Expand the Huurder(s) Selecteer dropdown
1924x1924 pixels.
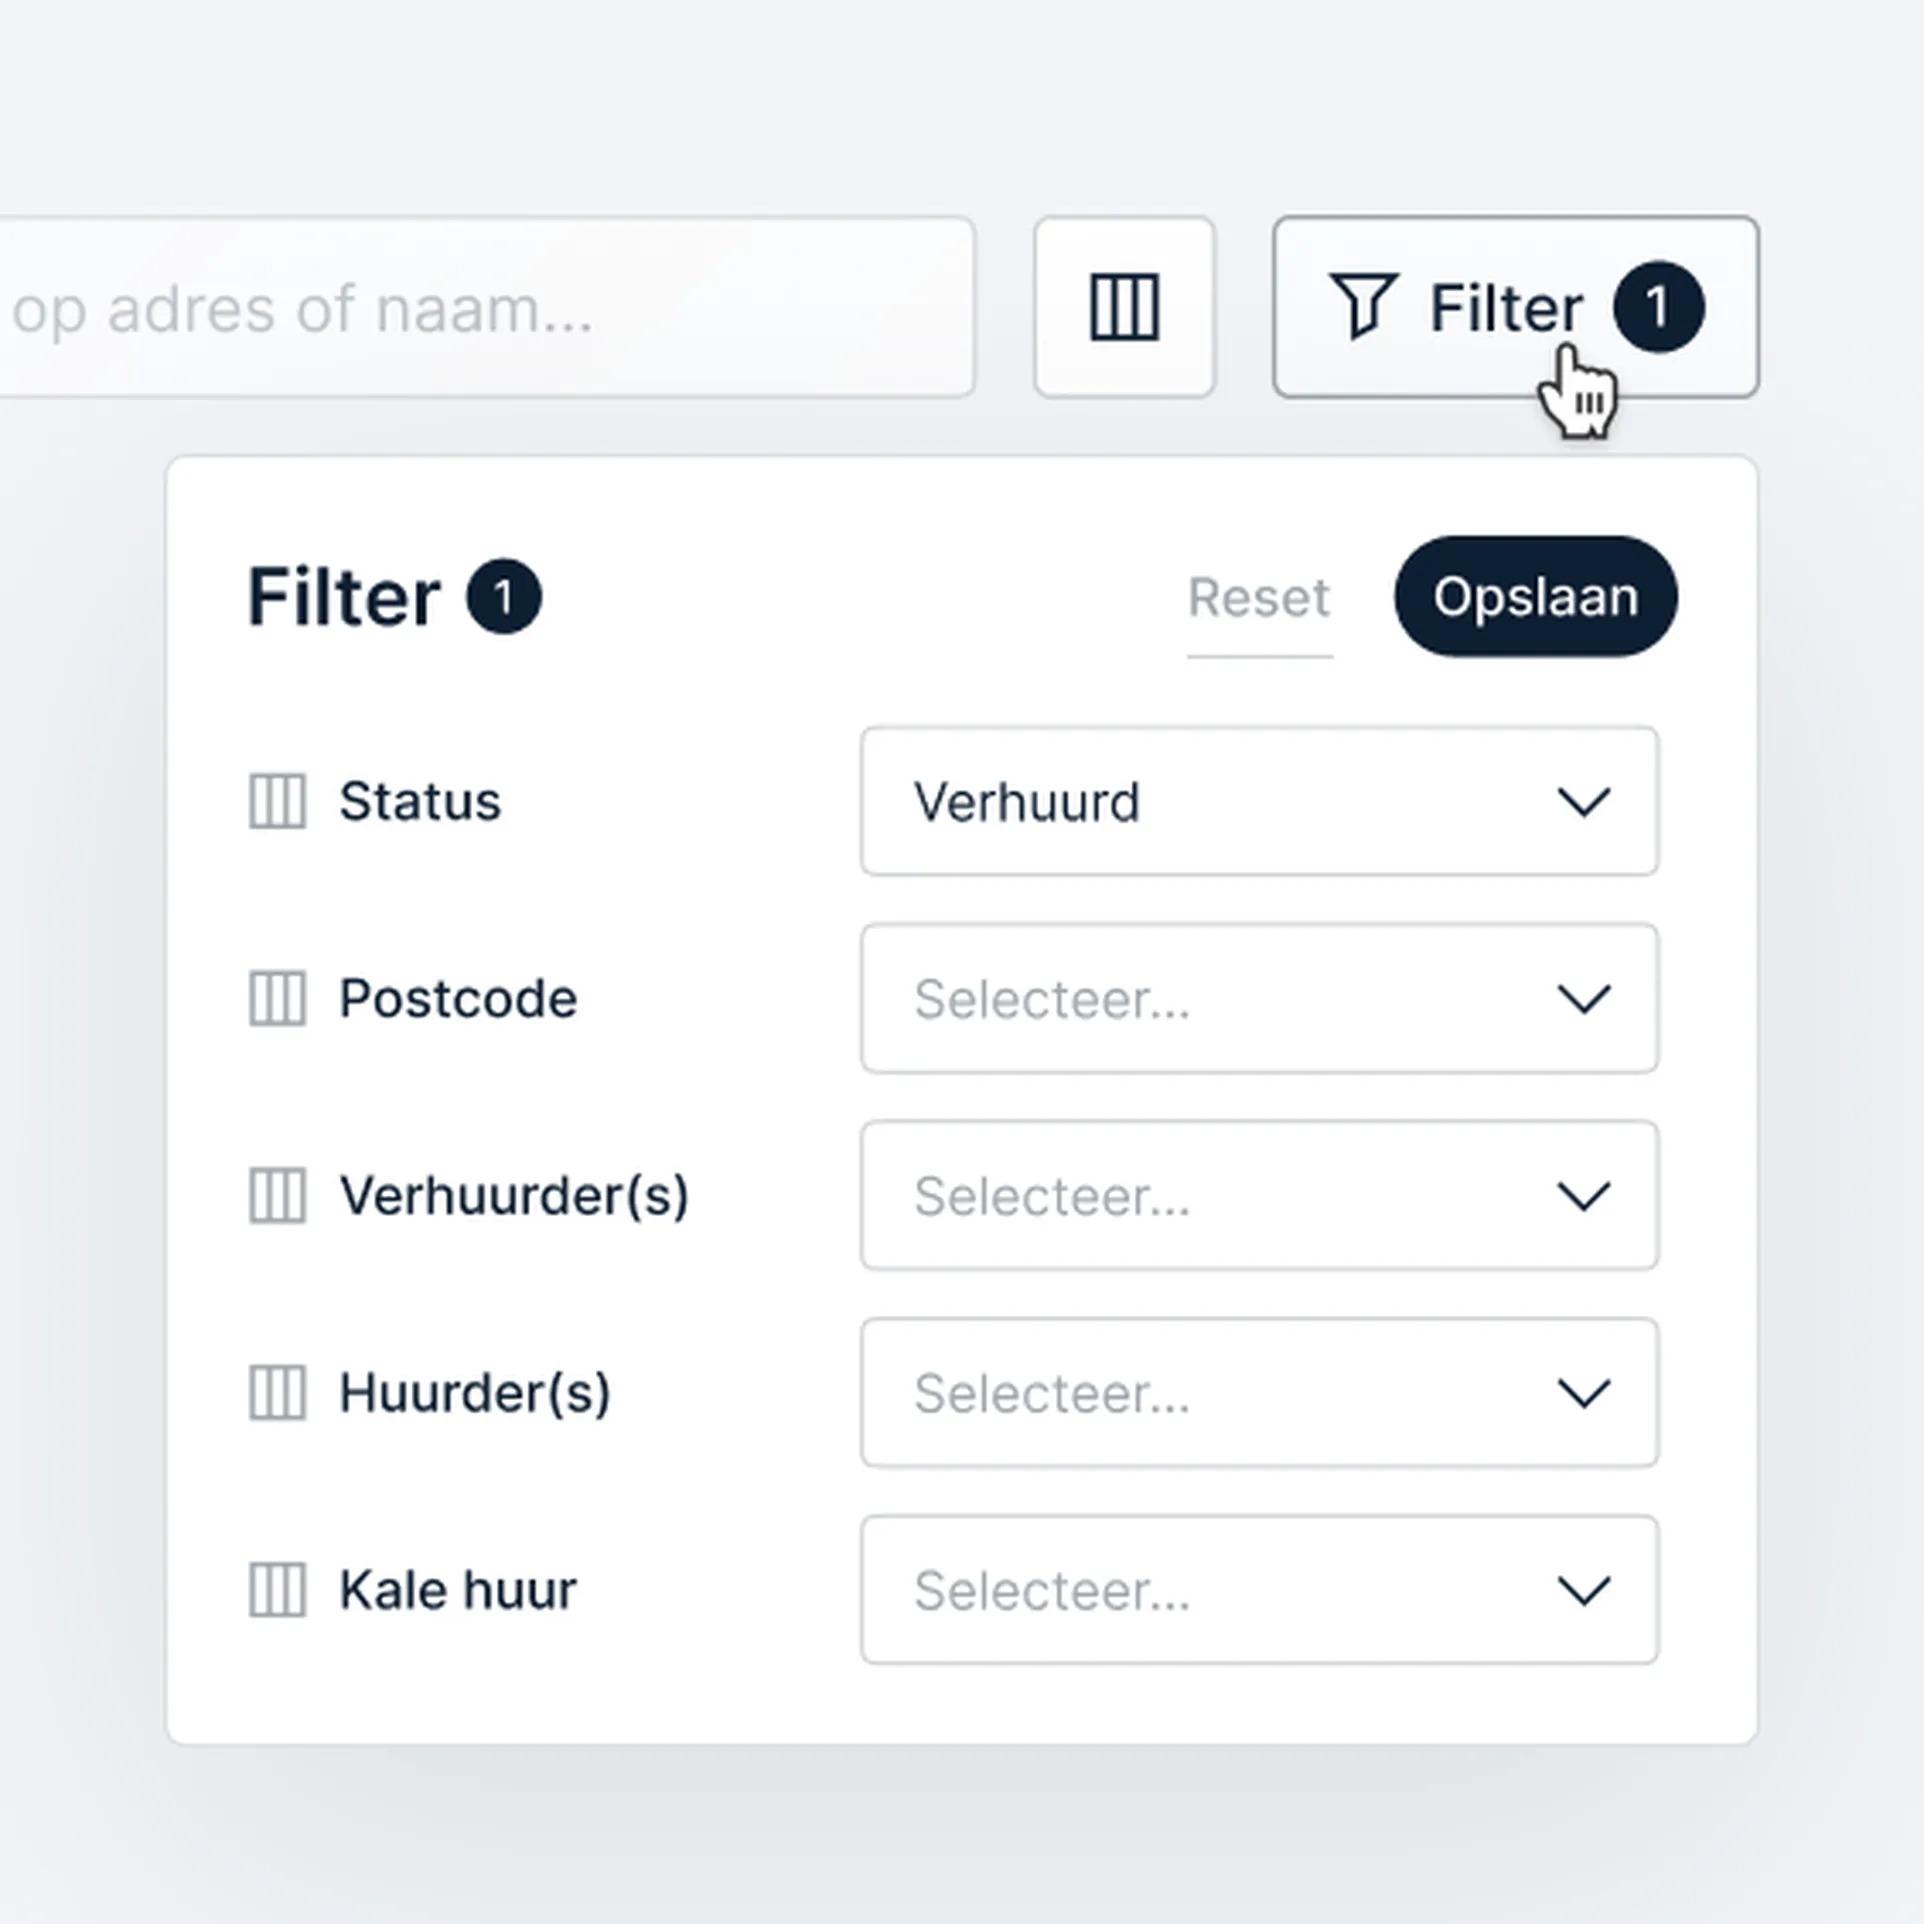(1259, 1392)
